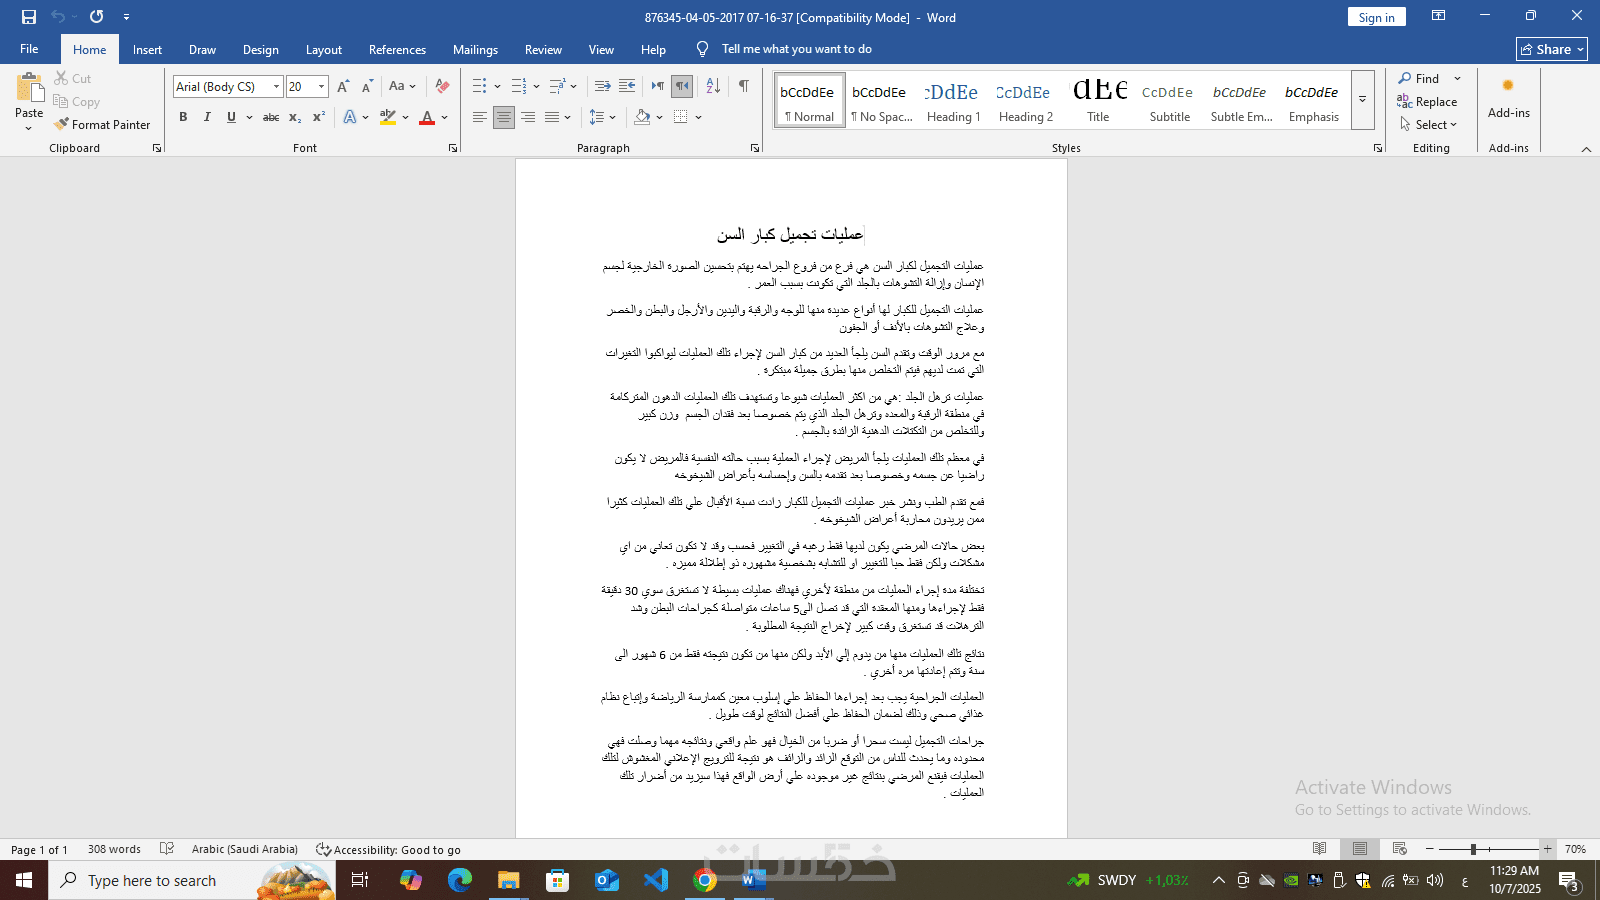Open the File tab
This screenshot has width=1600, height=900.
coord(29,49)
